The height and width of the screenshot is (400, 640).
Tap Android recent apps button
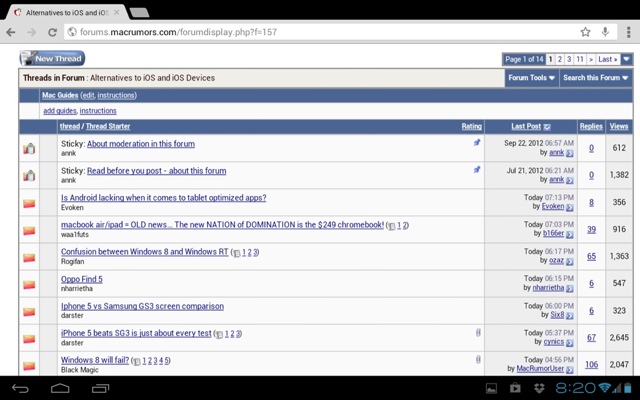click(x=100, y=388)
